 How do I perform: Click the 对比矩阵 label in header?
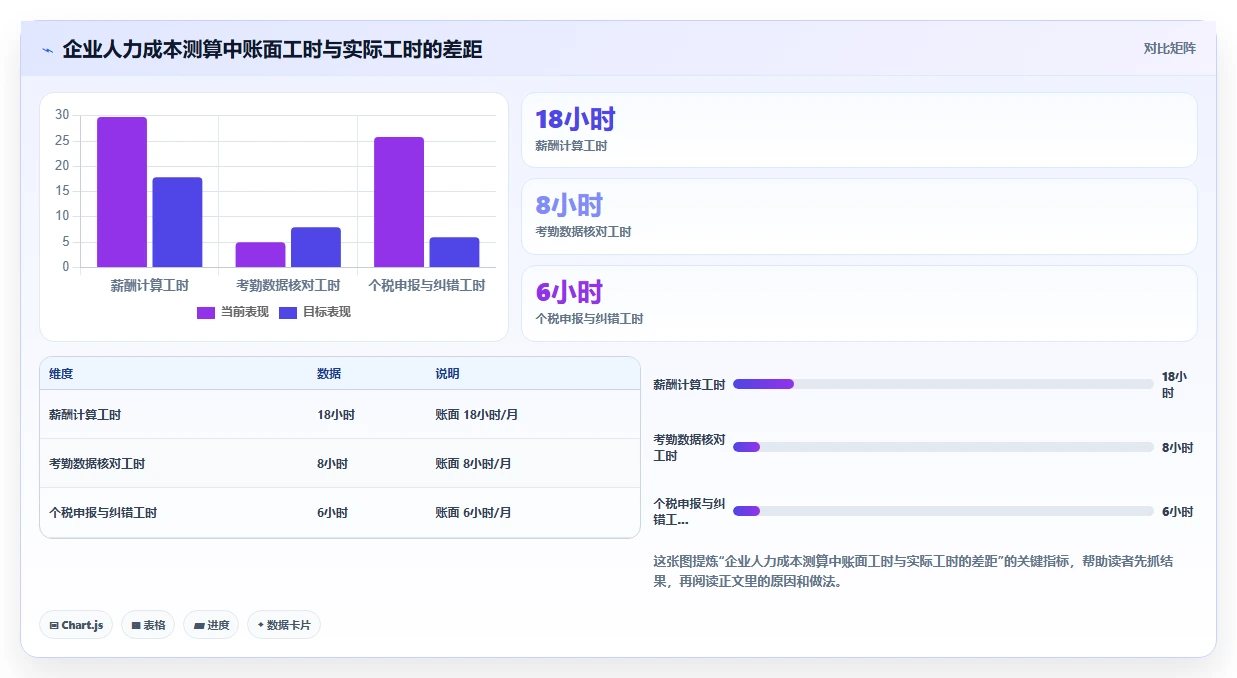(x=1169, y=48)
